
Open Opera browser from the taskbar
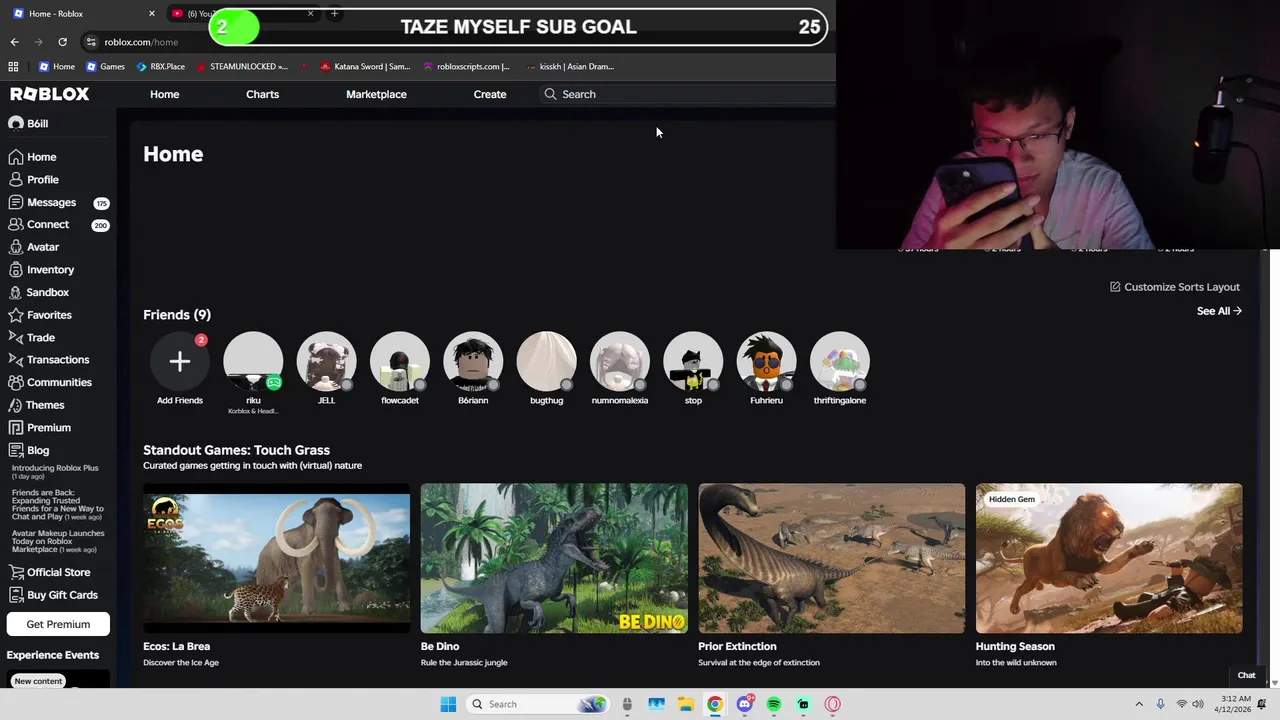833,704
